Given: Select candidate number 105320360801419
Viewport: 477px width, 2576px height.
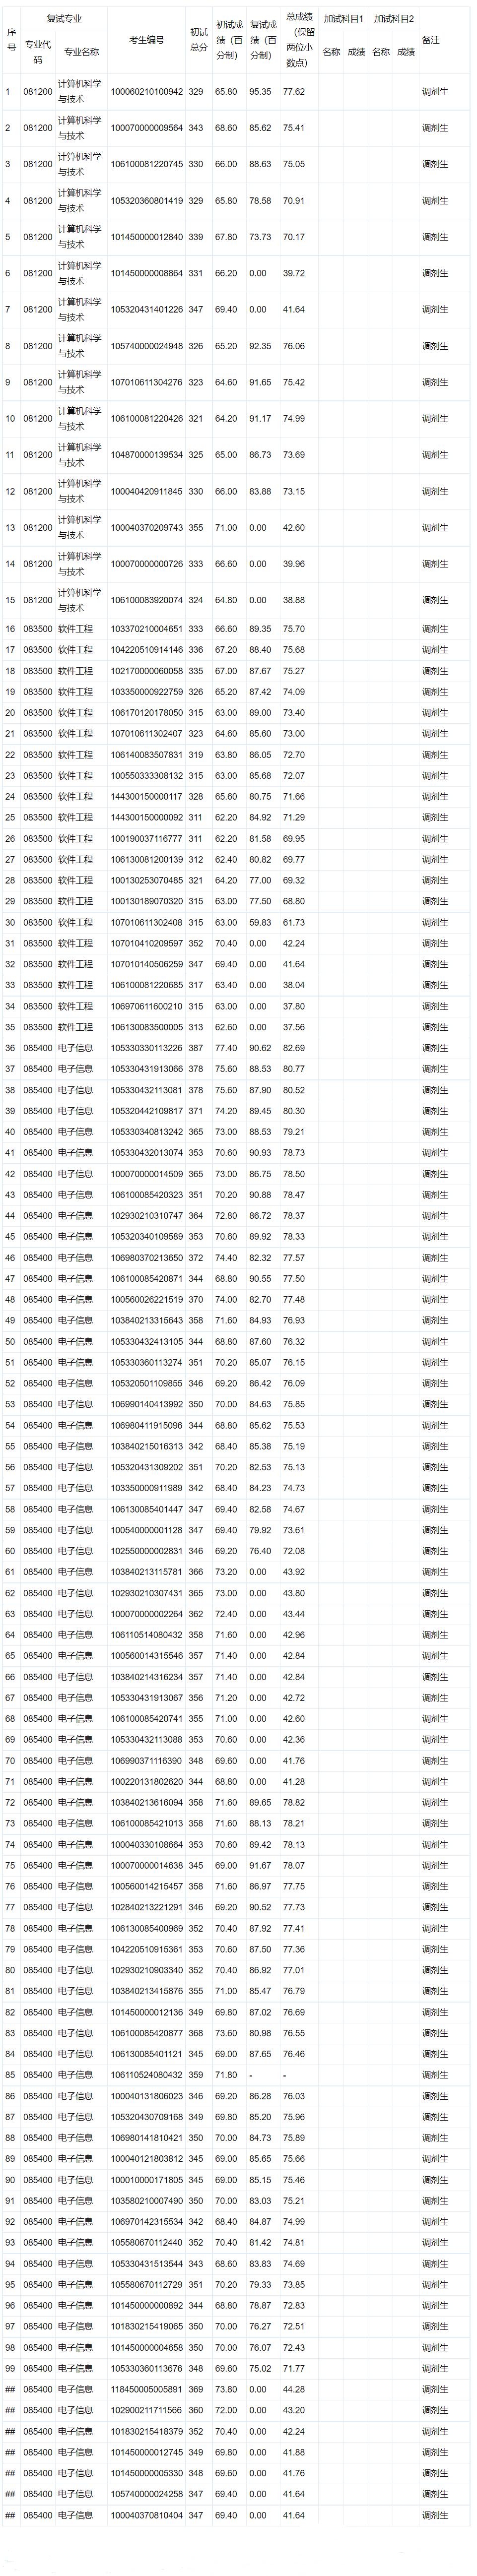Looking at the screenshot, I should 146,201.
